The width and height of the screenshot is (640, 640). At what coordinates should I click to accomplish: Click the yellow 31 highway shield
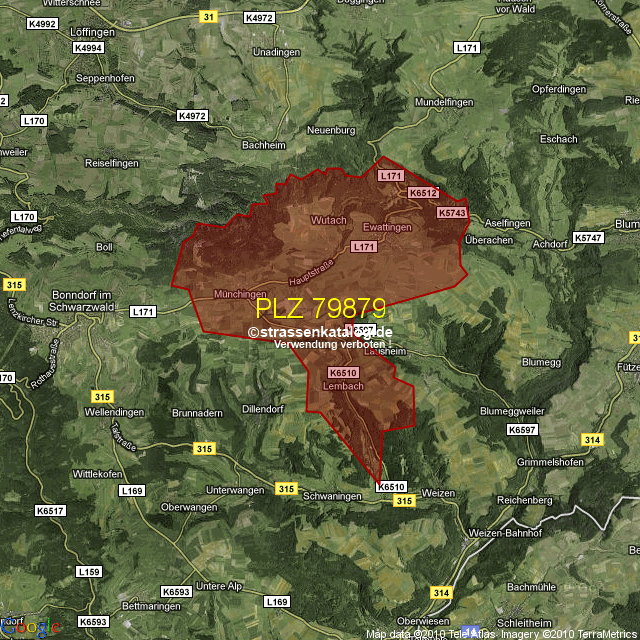pos(208,17)
